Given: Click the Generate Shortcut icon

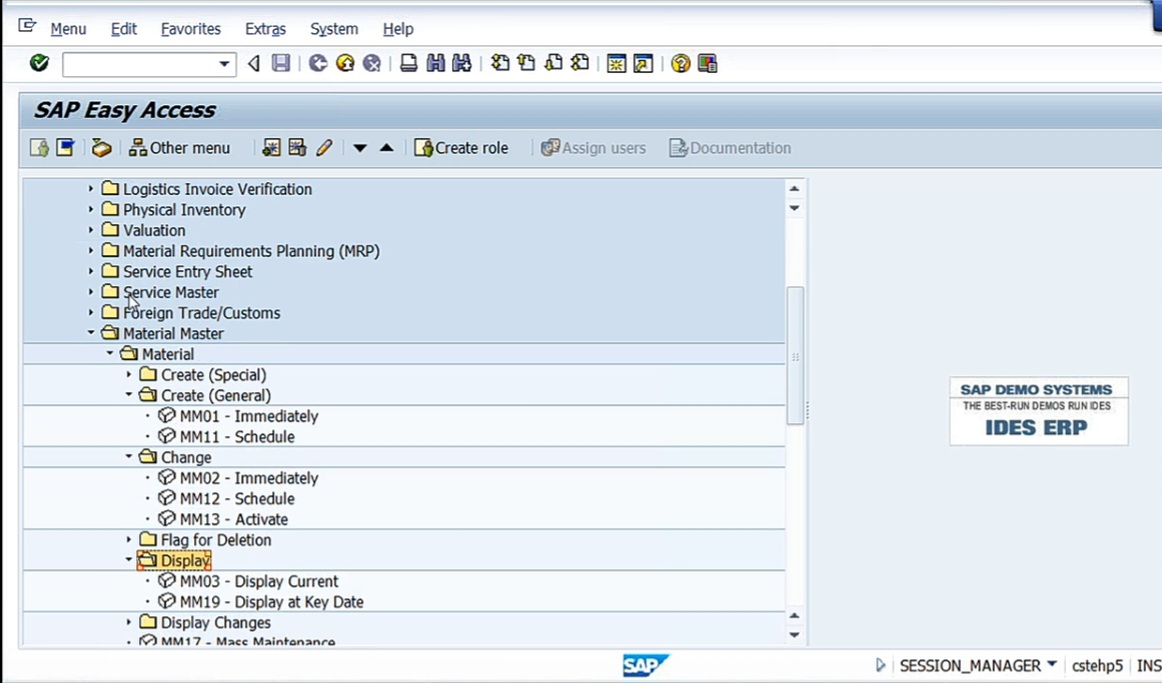Looking at the screenshot, I should point(643,64).
